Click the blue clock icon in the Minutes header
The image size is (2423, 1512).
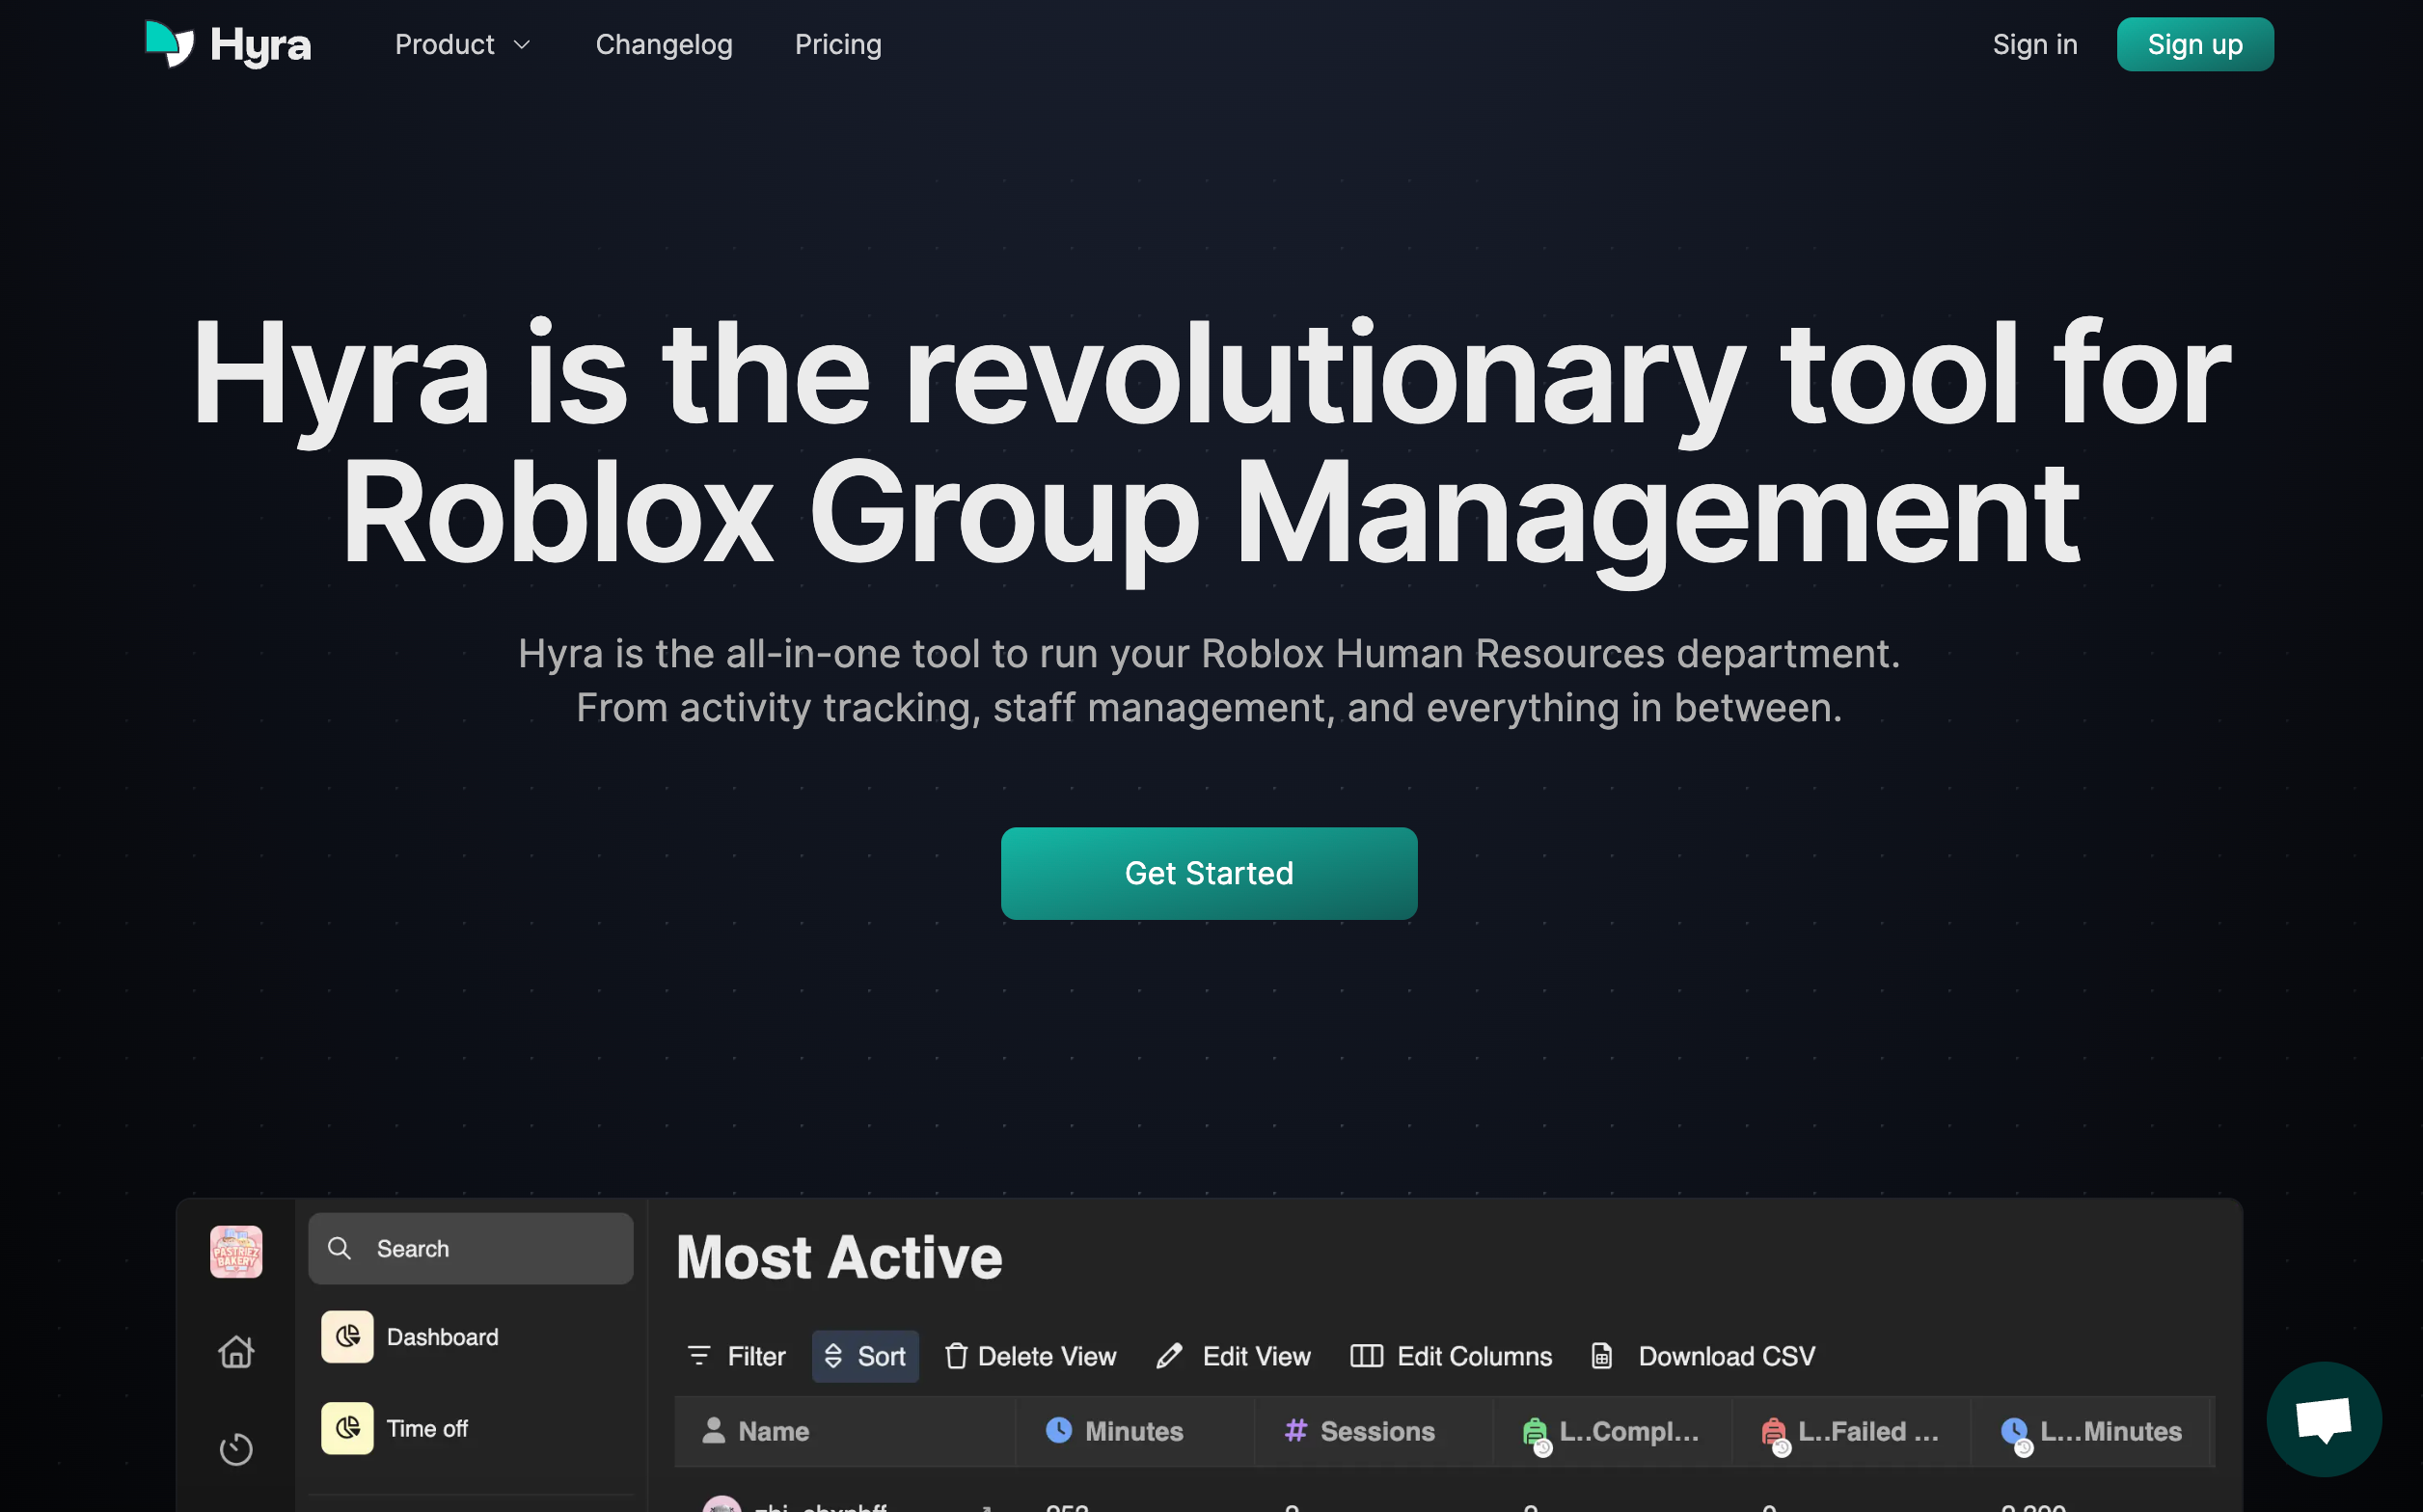[1058, 1430]
